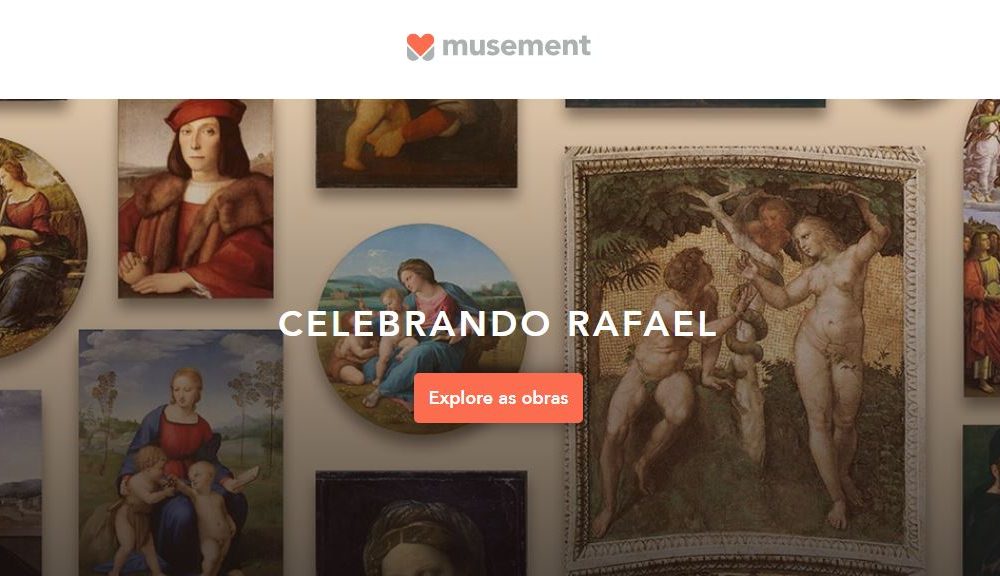Open the portrait of man in red hat

point(196,198)
